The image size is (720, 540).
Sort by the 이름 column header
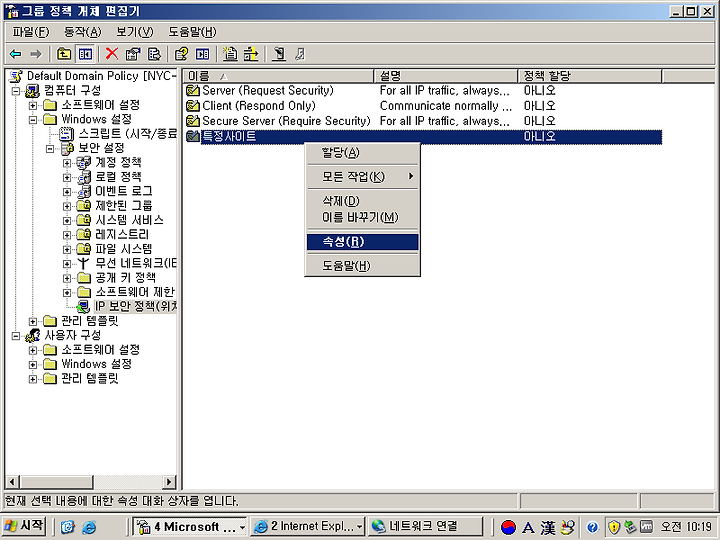[278, 76]
